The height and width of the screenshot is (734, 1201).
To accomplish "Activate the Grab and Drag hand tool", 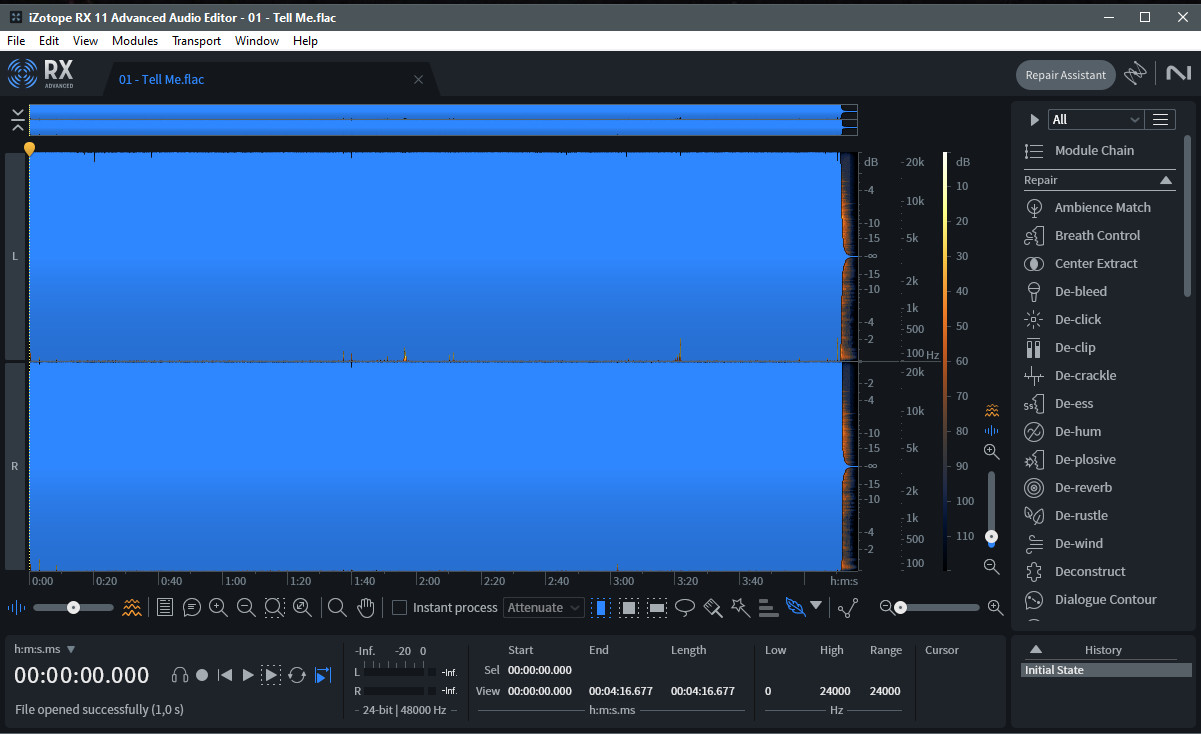I will [x=366, y=607].
